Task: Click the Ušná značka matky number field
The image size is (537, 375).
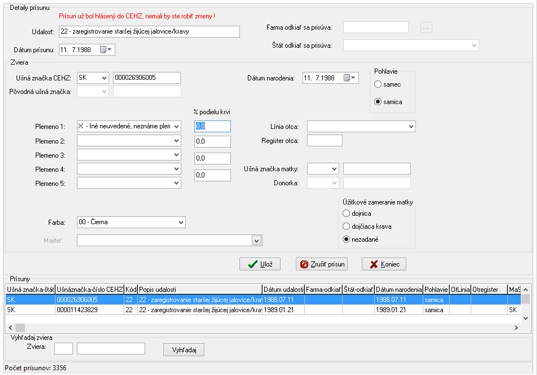Action: click(377, 168)
